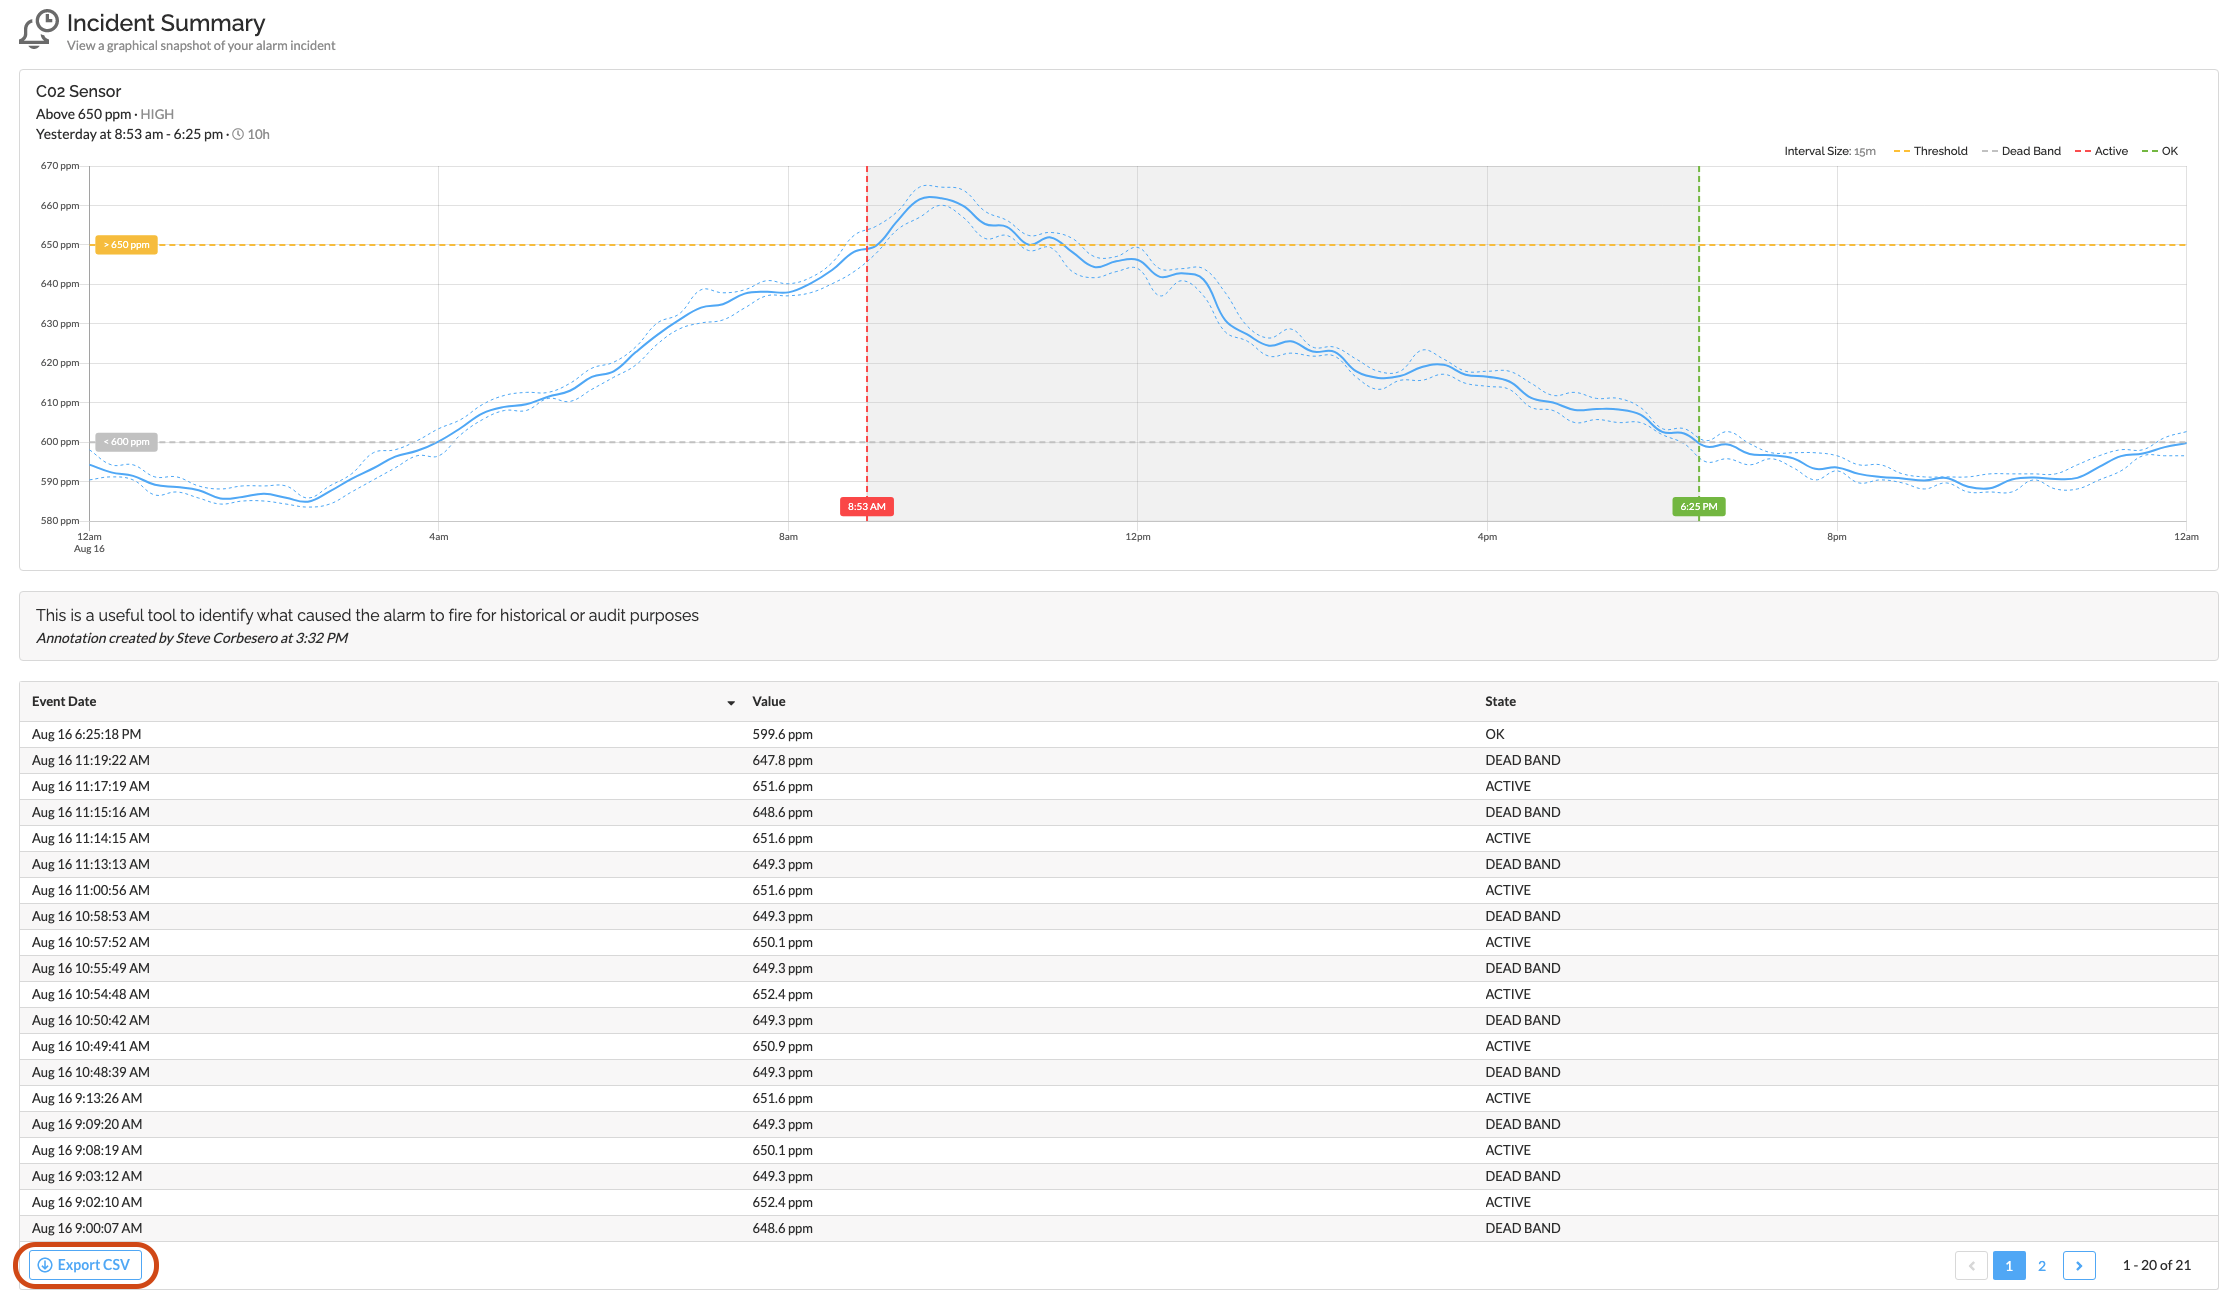Select the Aug 16 11:13:13 AM event

click(x=1118, y=864)
